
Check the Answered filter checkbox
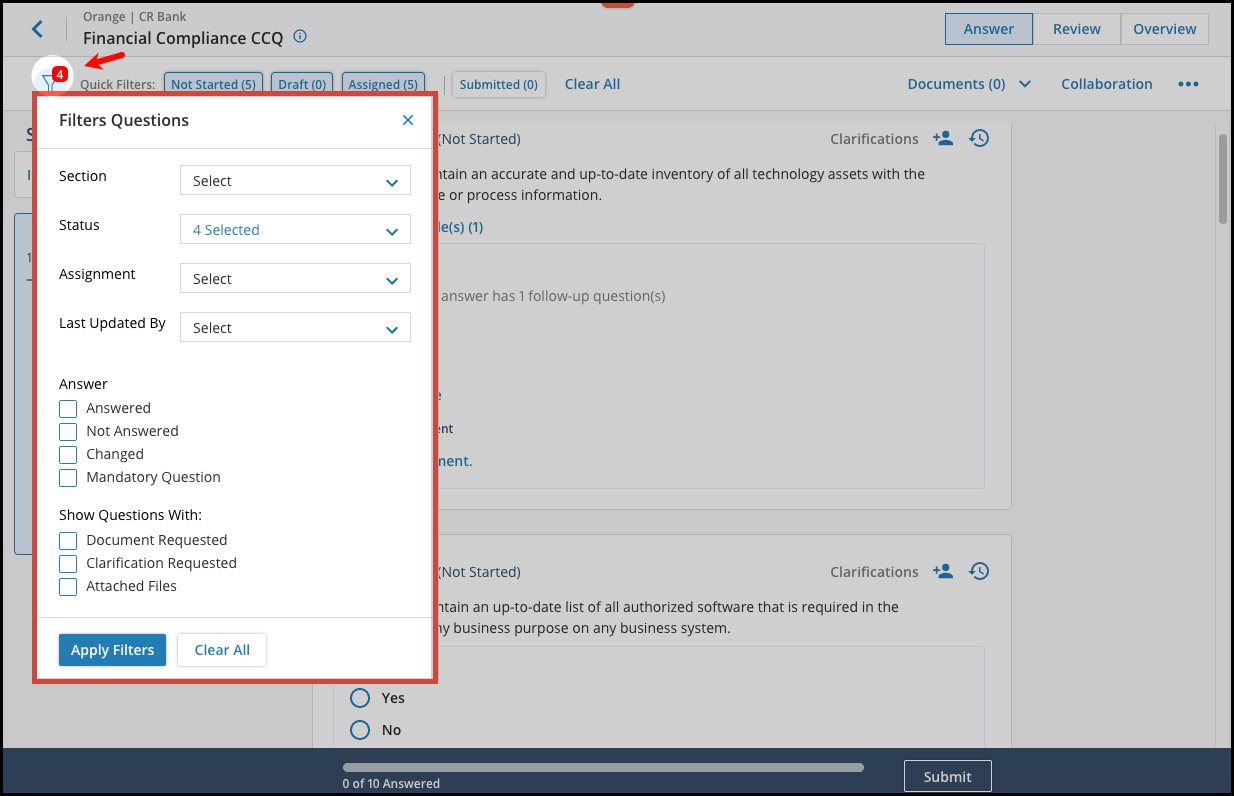tap(67, 408)
